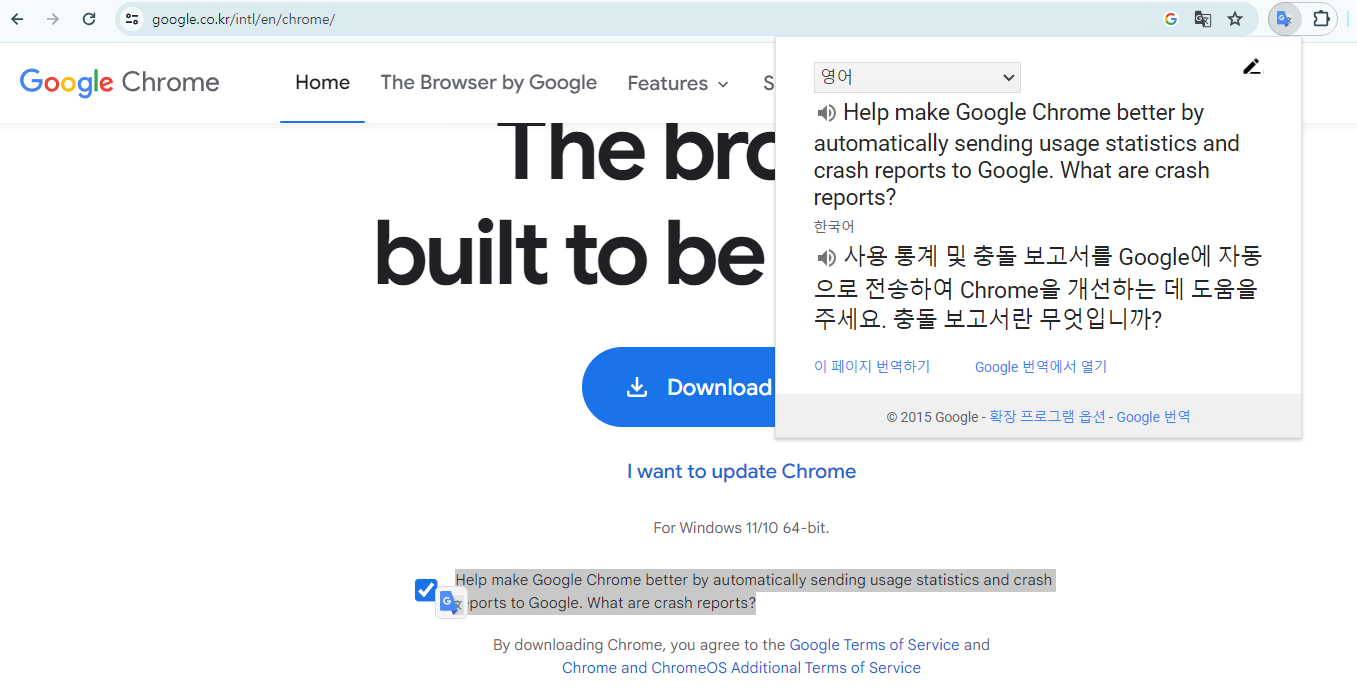Click the Google Chrome logo
Viewport: 1357px width, 699px height.
click(120, 82)
